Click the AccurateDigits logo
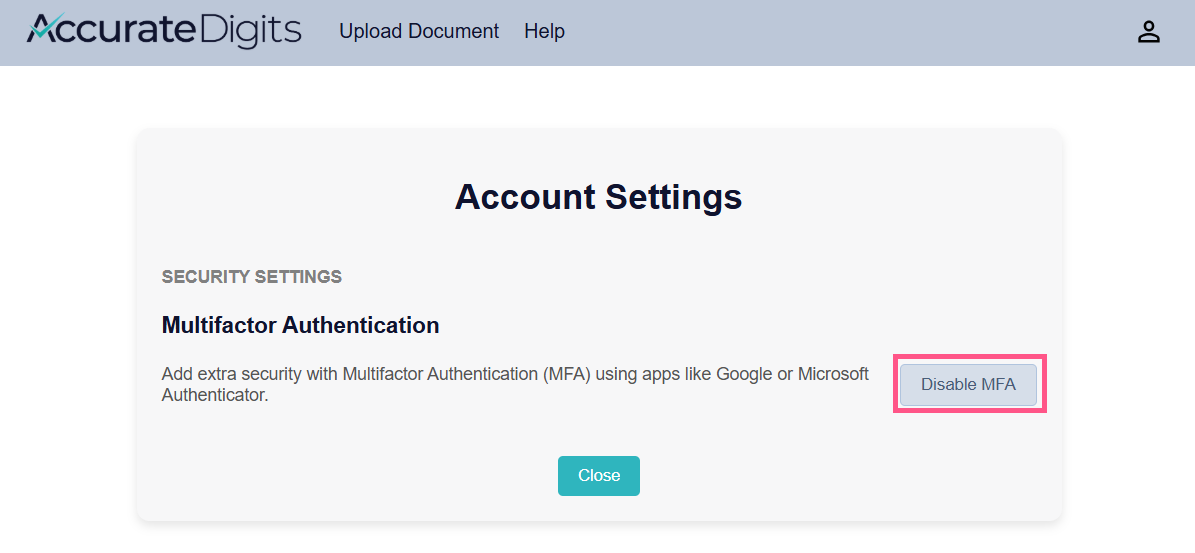The image size is (1195, 553). click(x=164, y=31)
